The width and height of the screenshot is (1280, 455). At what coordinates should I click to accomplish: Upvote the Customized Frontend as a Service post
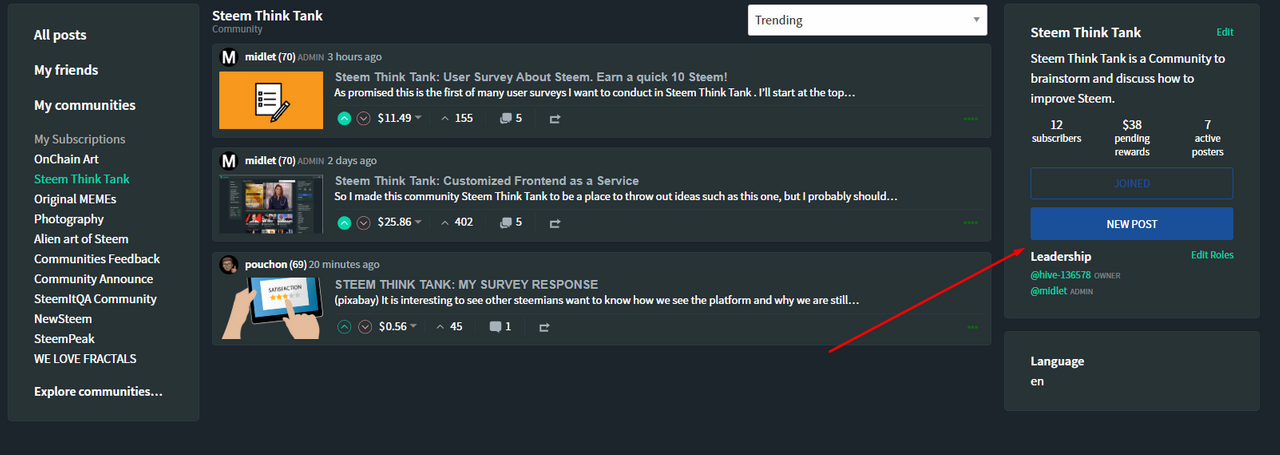tap(344, 222)
